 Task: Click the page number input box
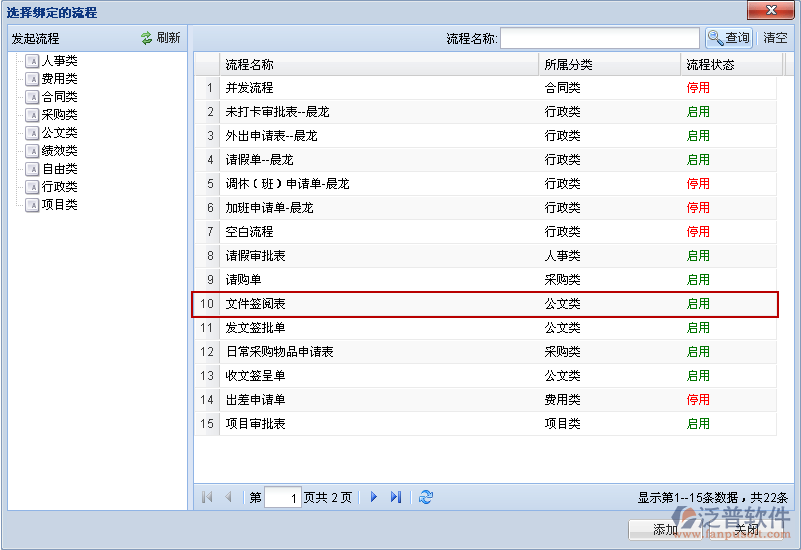[282, 497]
